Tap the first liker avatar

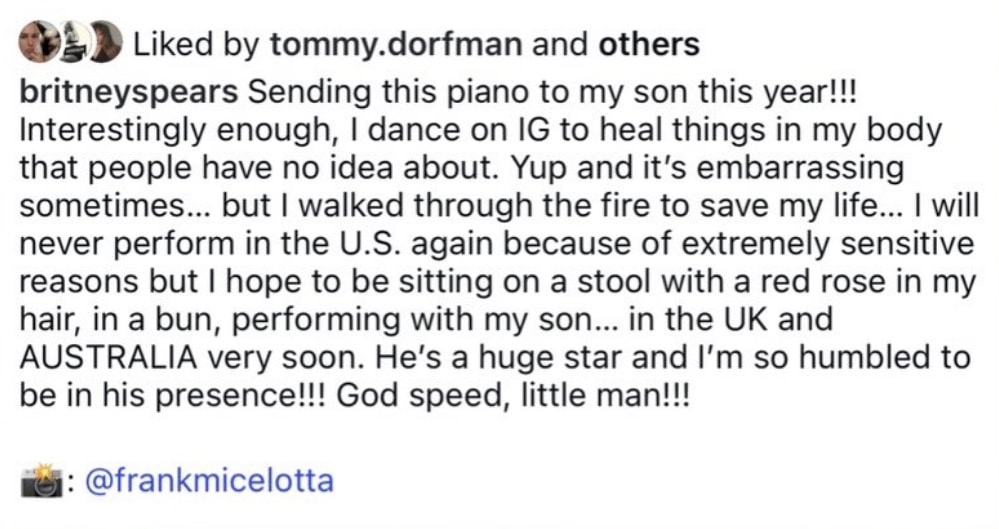pos(39,41)
